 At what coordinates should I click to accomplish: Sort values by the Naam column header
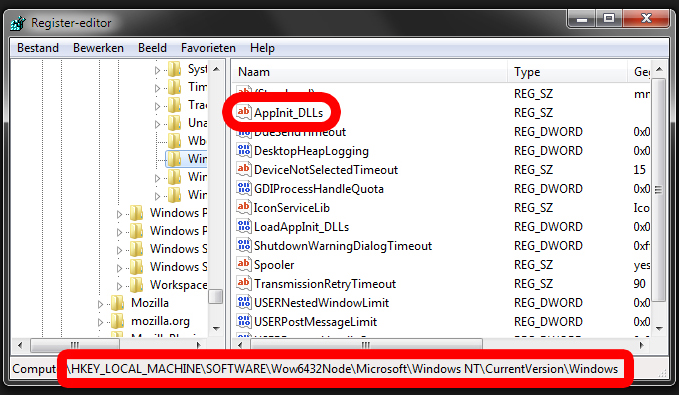pos(370,71)
